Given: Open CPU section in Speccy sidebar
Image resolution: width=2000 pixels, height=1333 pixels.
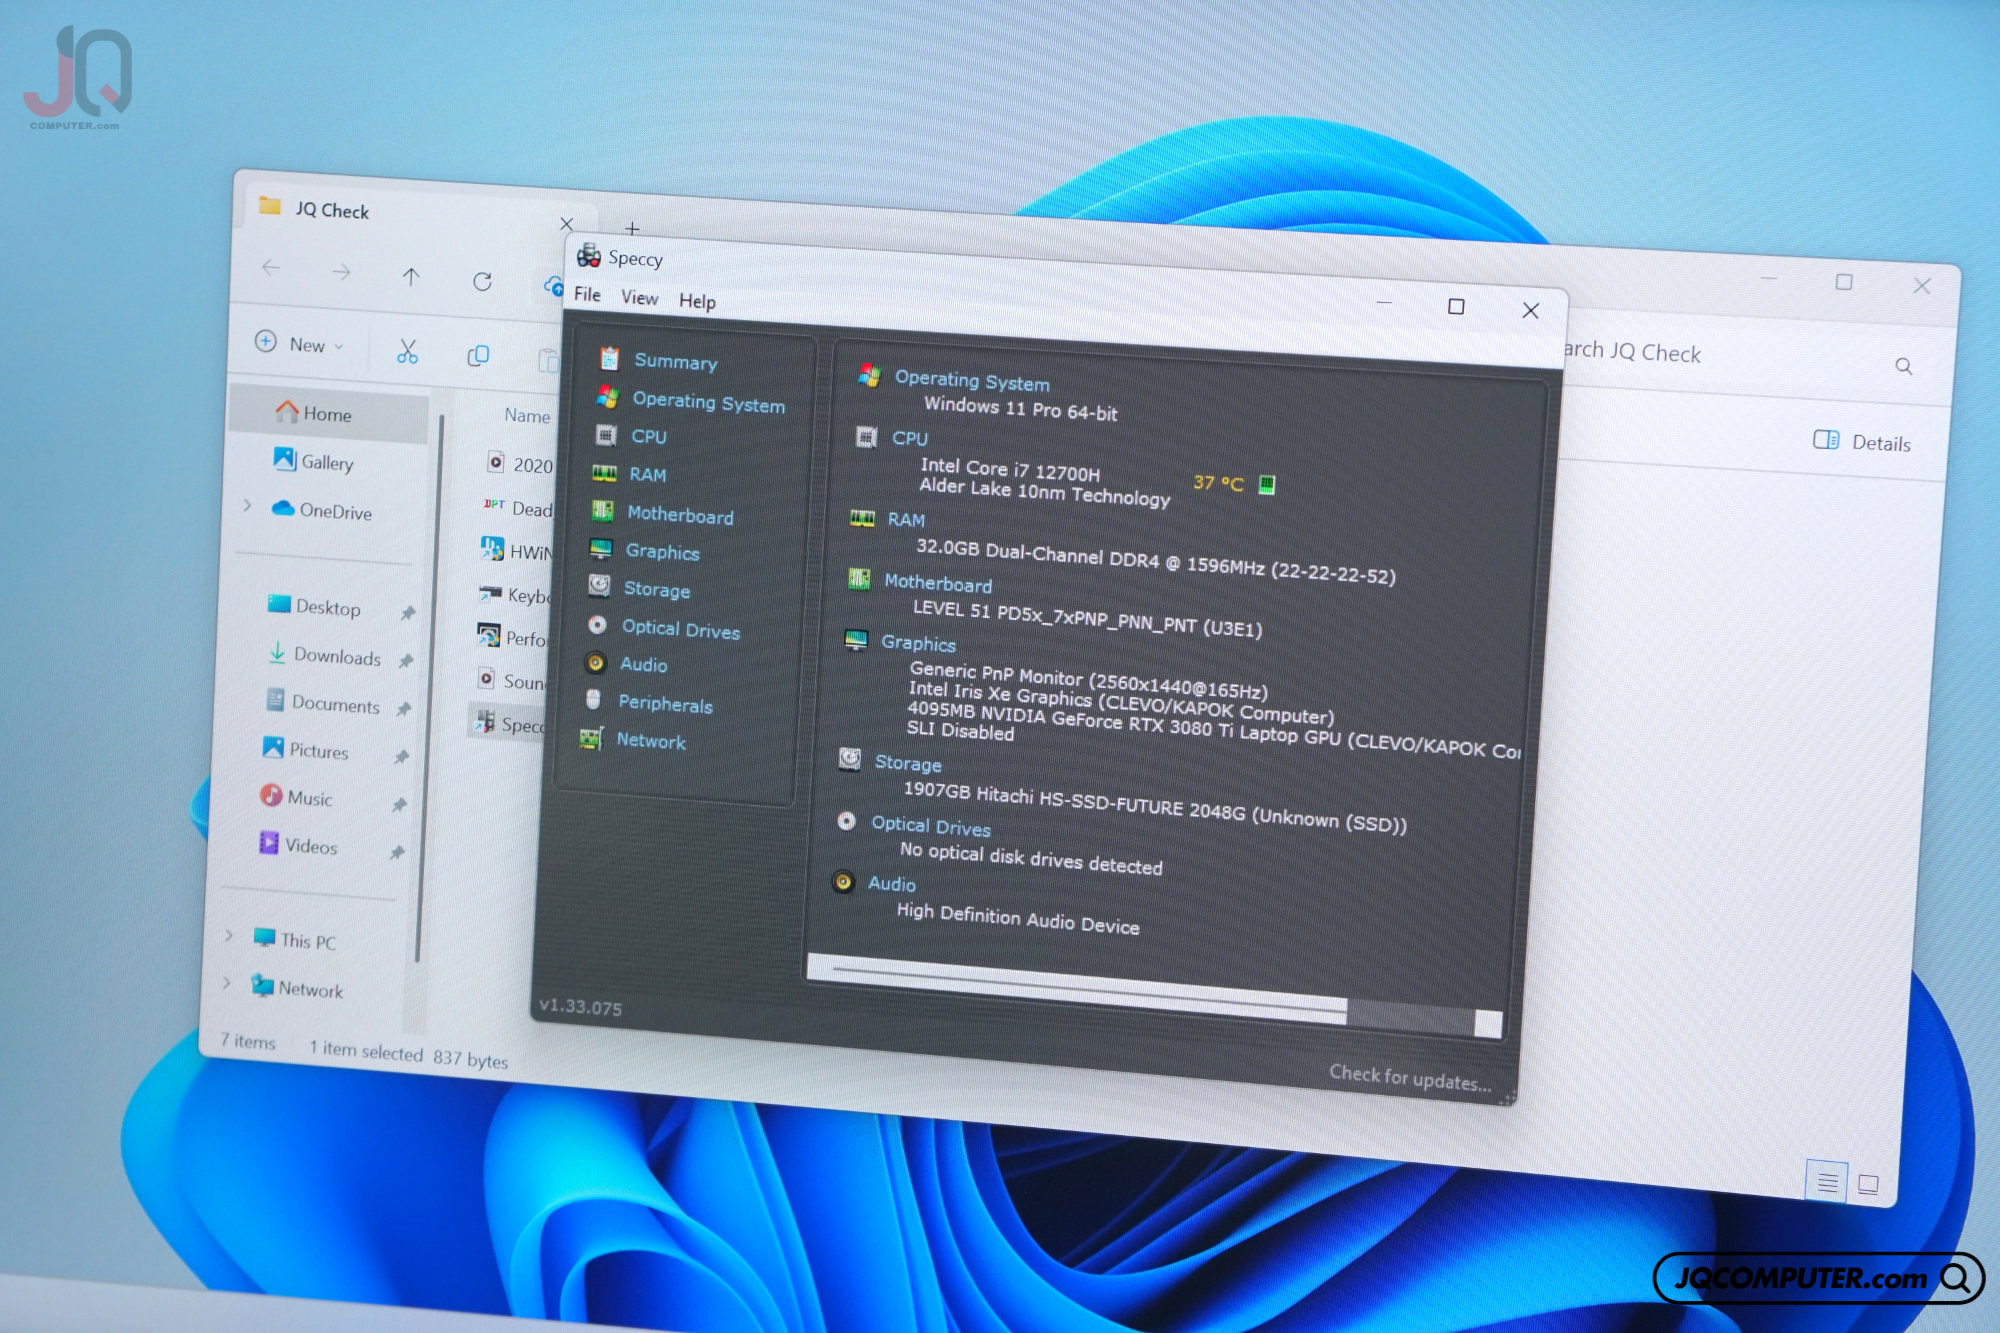Looking at the screenshot, I should pyautogui.click(x=648, y=436).
